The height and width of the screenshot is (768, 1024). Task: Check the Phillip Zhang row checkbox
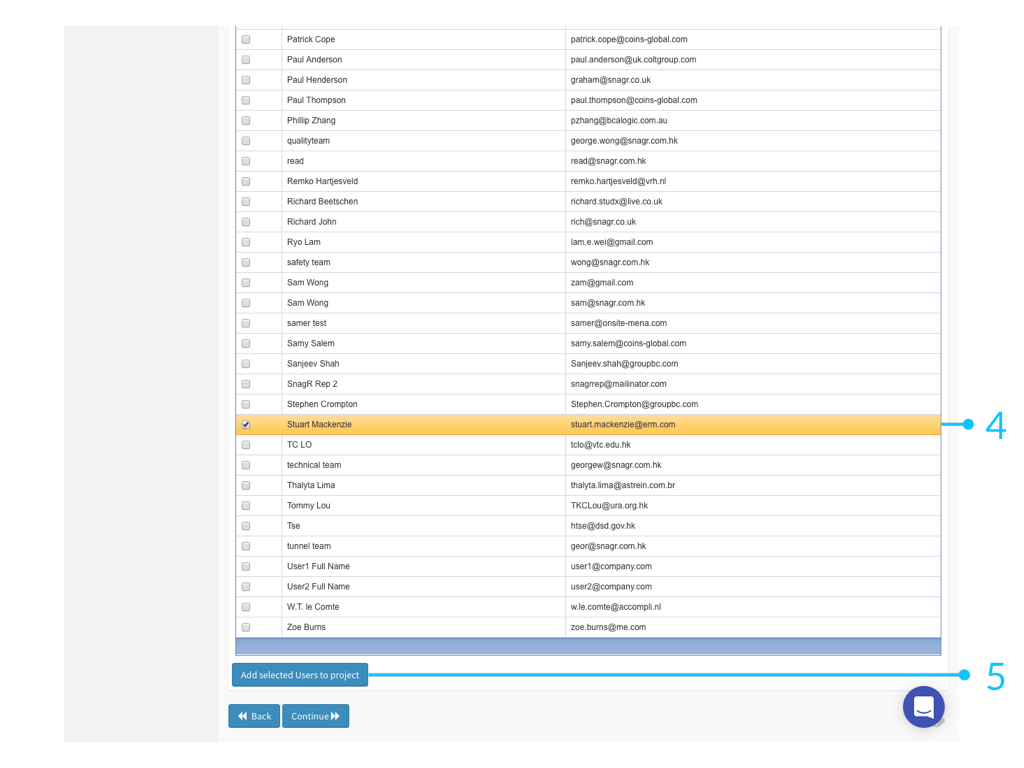pyautogui.click(x=246, y=120)
